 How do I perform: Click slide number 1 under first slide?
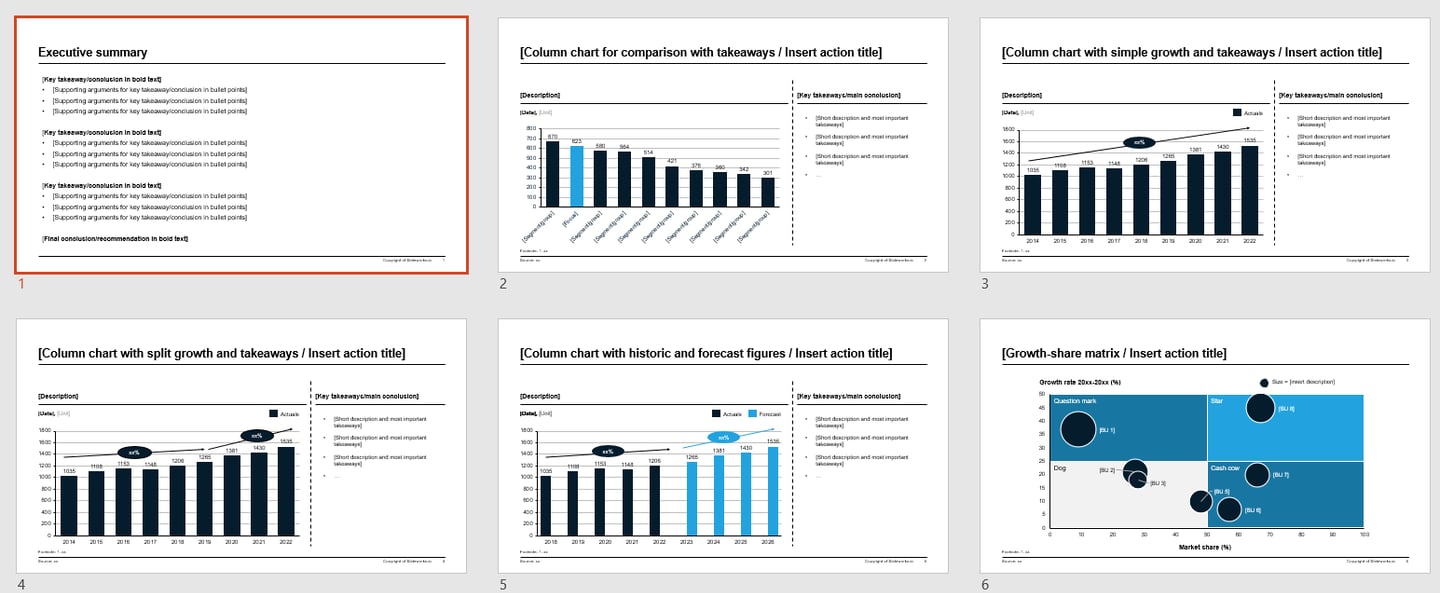point(21,284)
